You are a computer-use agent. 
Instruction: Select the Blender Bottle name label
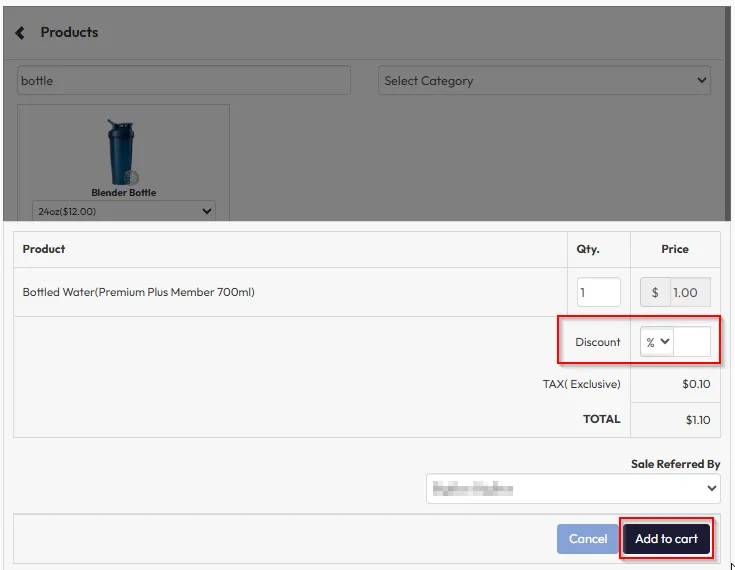124,192
